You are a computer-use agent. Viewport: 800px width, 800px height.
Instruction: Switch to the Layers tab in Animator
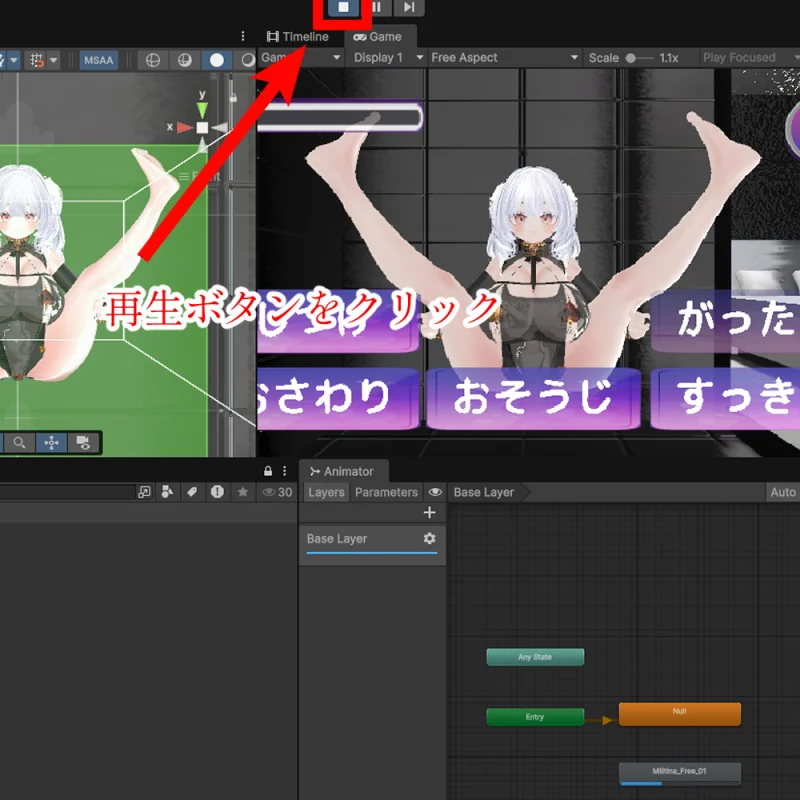[x=326, y=492]
